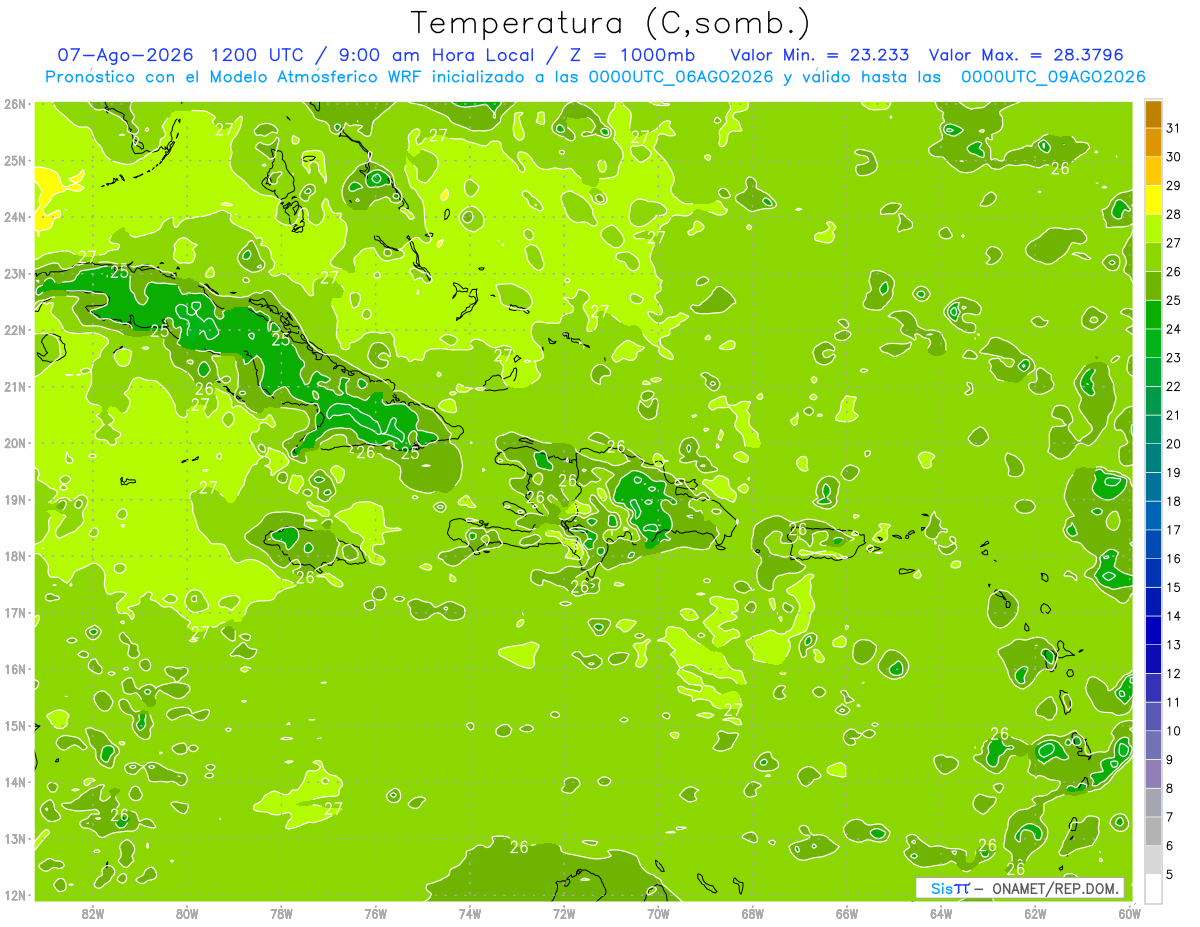
Task: Click the 13N latitude axis label
Action: 15,838
